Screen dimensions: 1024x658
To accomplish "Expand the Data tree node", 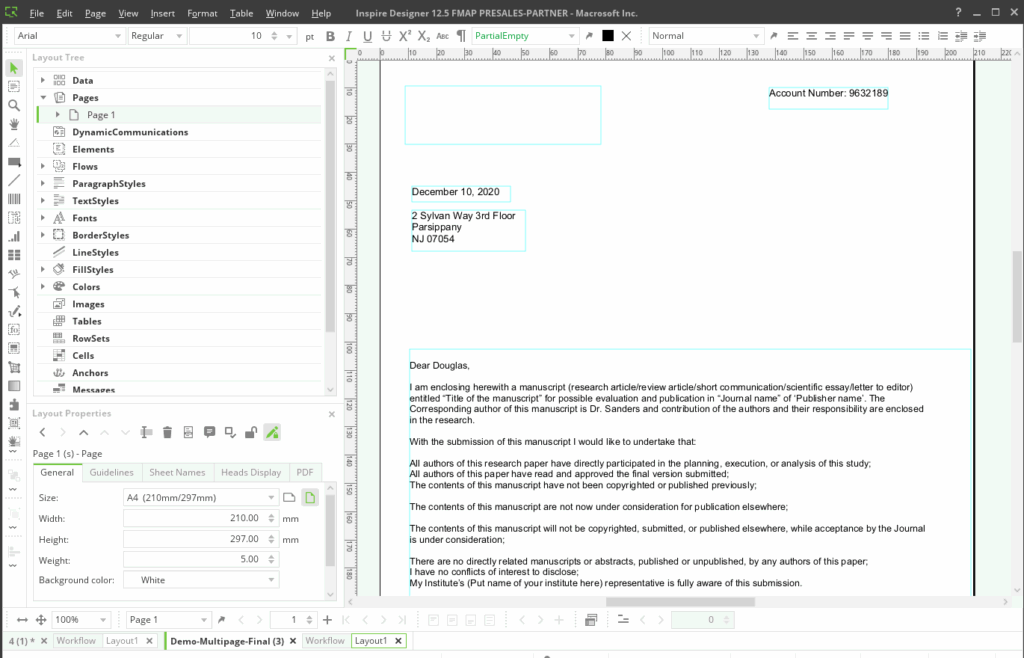I will (43, 80).
